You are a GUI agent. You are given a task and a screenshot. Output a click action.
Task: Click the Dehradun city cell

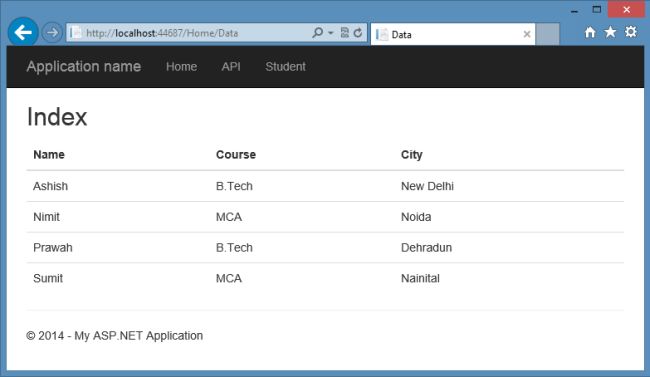click(x=427, y=248)
